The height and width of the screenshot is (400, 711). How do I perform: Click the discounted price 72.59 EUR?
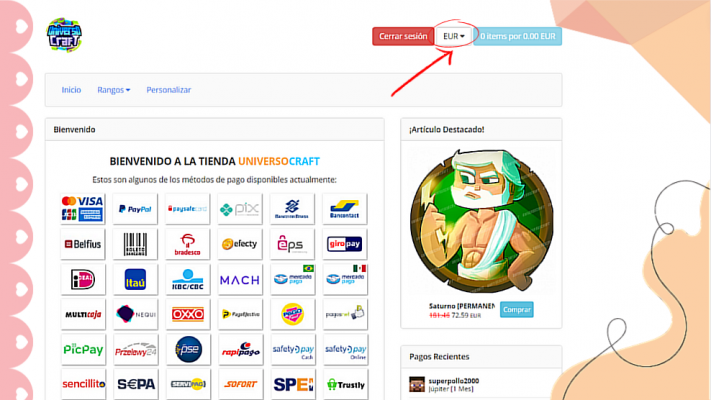(x=466, y=315)
